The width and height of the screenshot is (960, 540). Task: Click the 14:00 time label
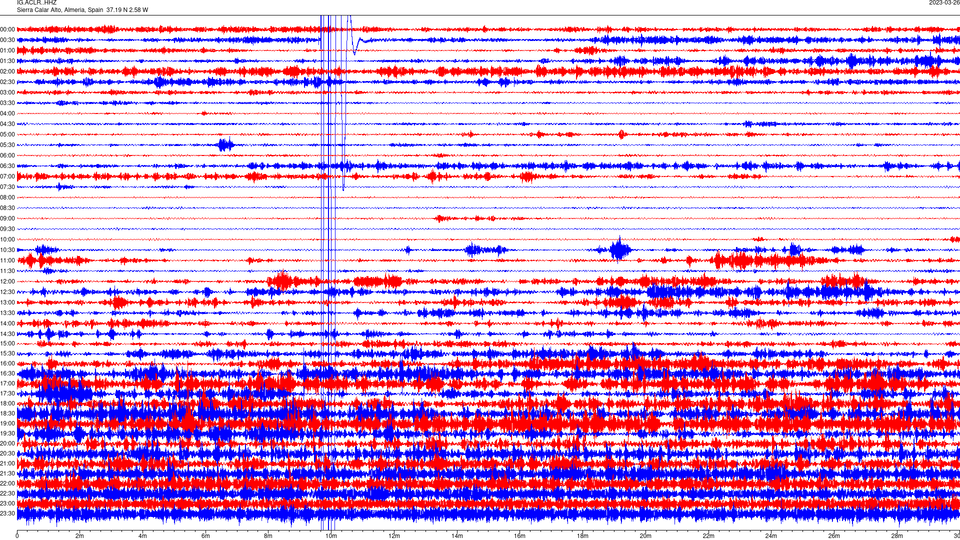[7, 323]
